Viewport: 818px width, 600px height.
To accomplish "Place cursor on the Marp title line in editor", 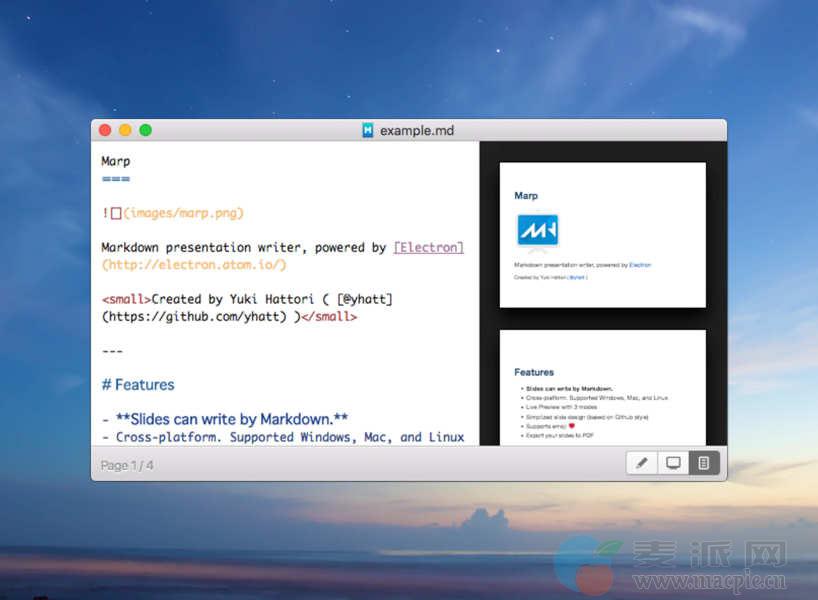I will (x=116, y=161).
